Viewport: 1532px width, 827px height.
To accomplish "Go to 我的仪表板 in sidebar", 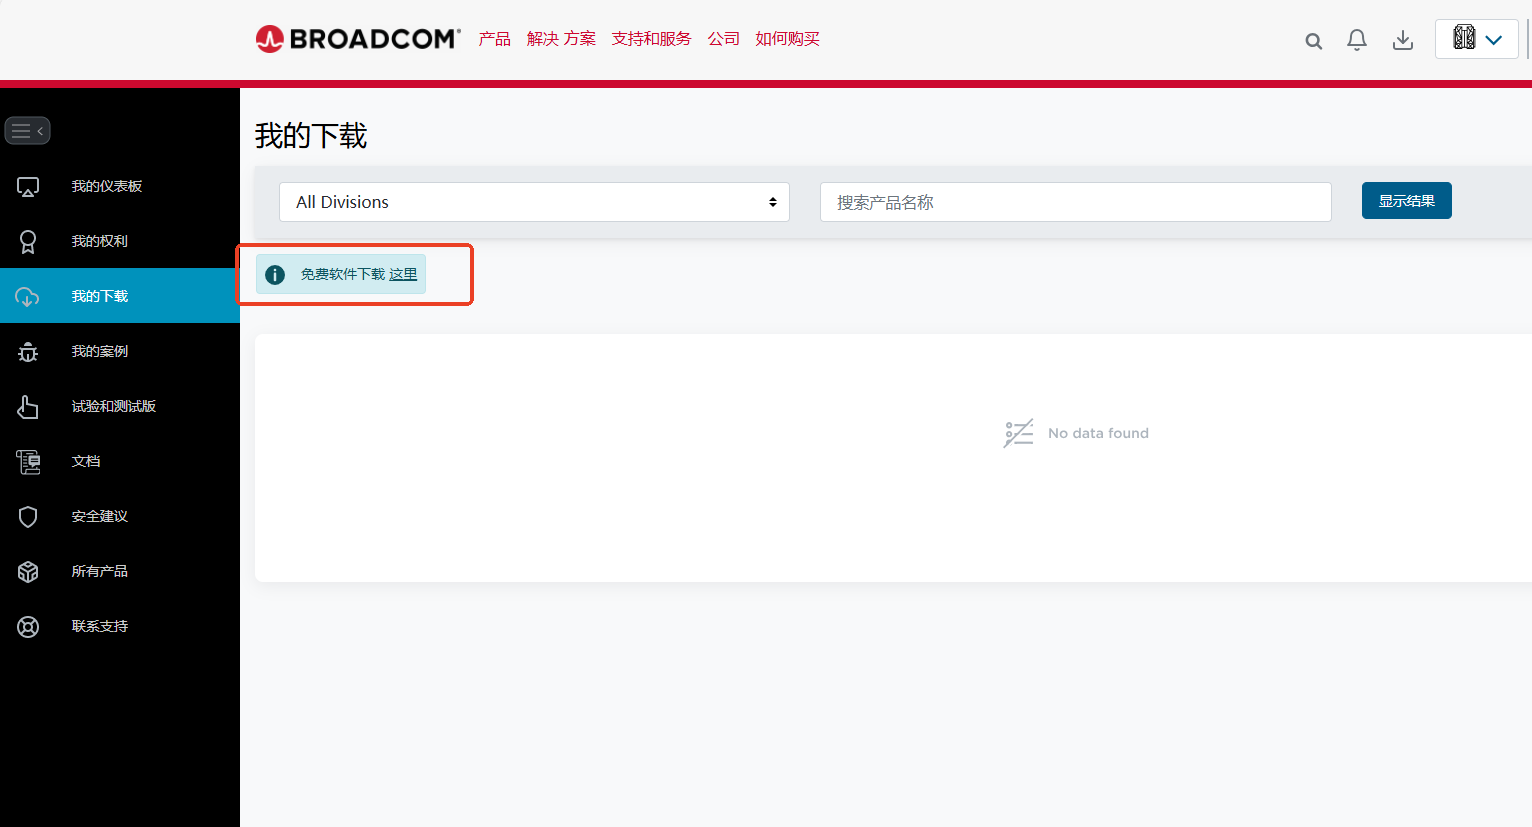I will (107, 187).
